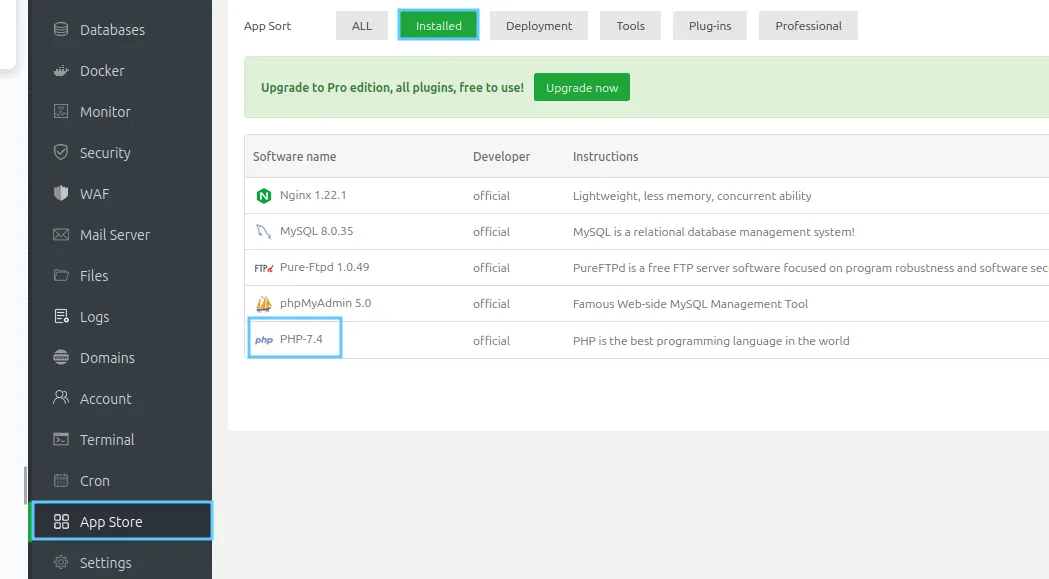Image resolution: width=1049 pixels, height=579 pixels.
Task: Click 'official' developer in PHP-7.4 row
Action: point(491,341)
